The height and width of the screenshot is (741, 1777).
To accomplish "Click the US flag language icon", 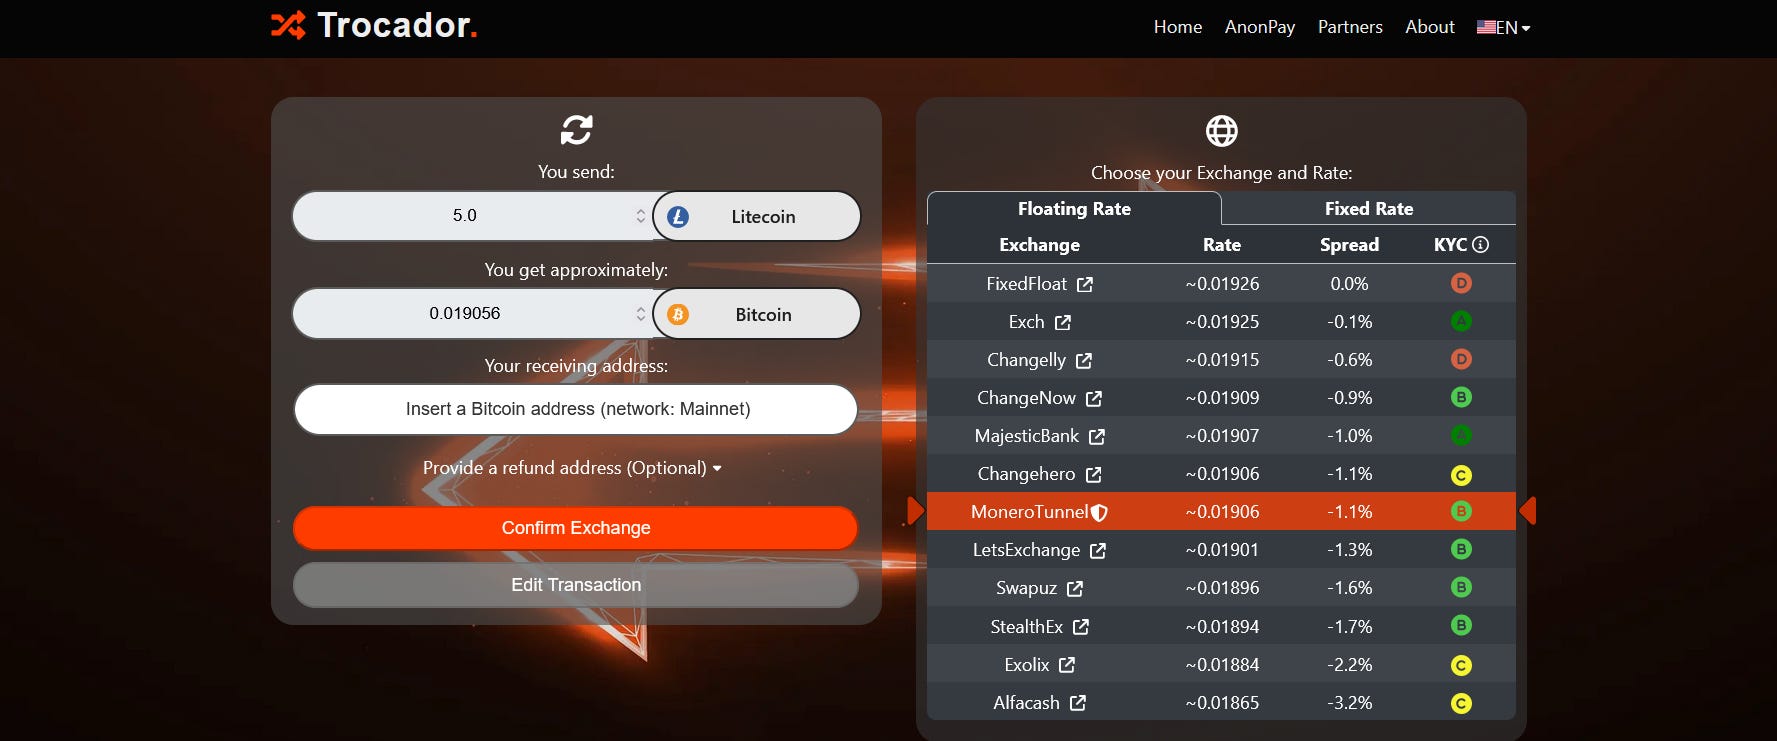I will [x=1486, y=27].
